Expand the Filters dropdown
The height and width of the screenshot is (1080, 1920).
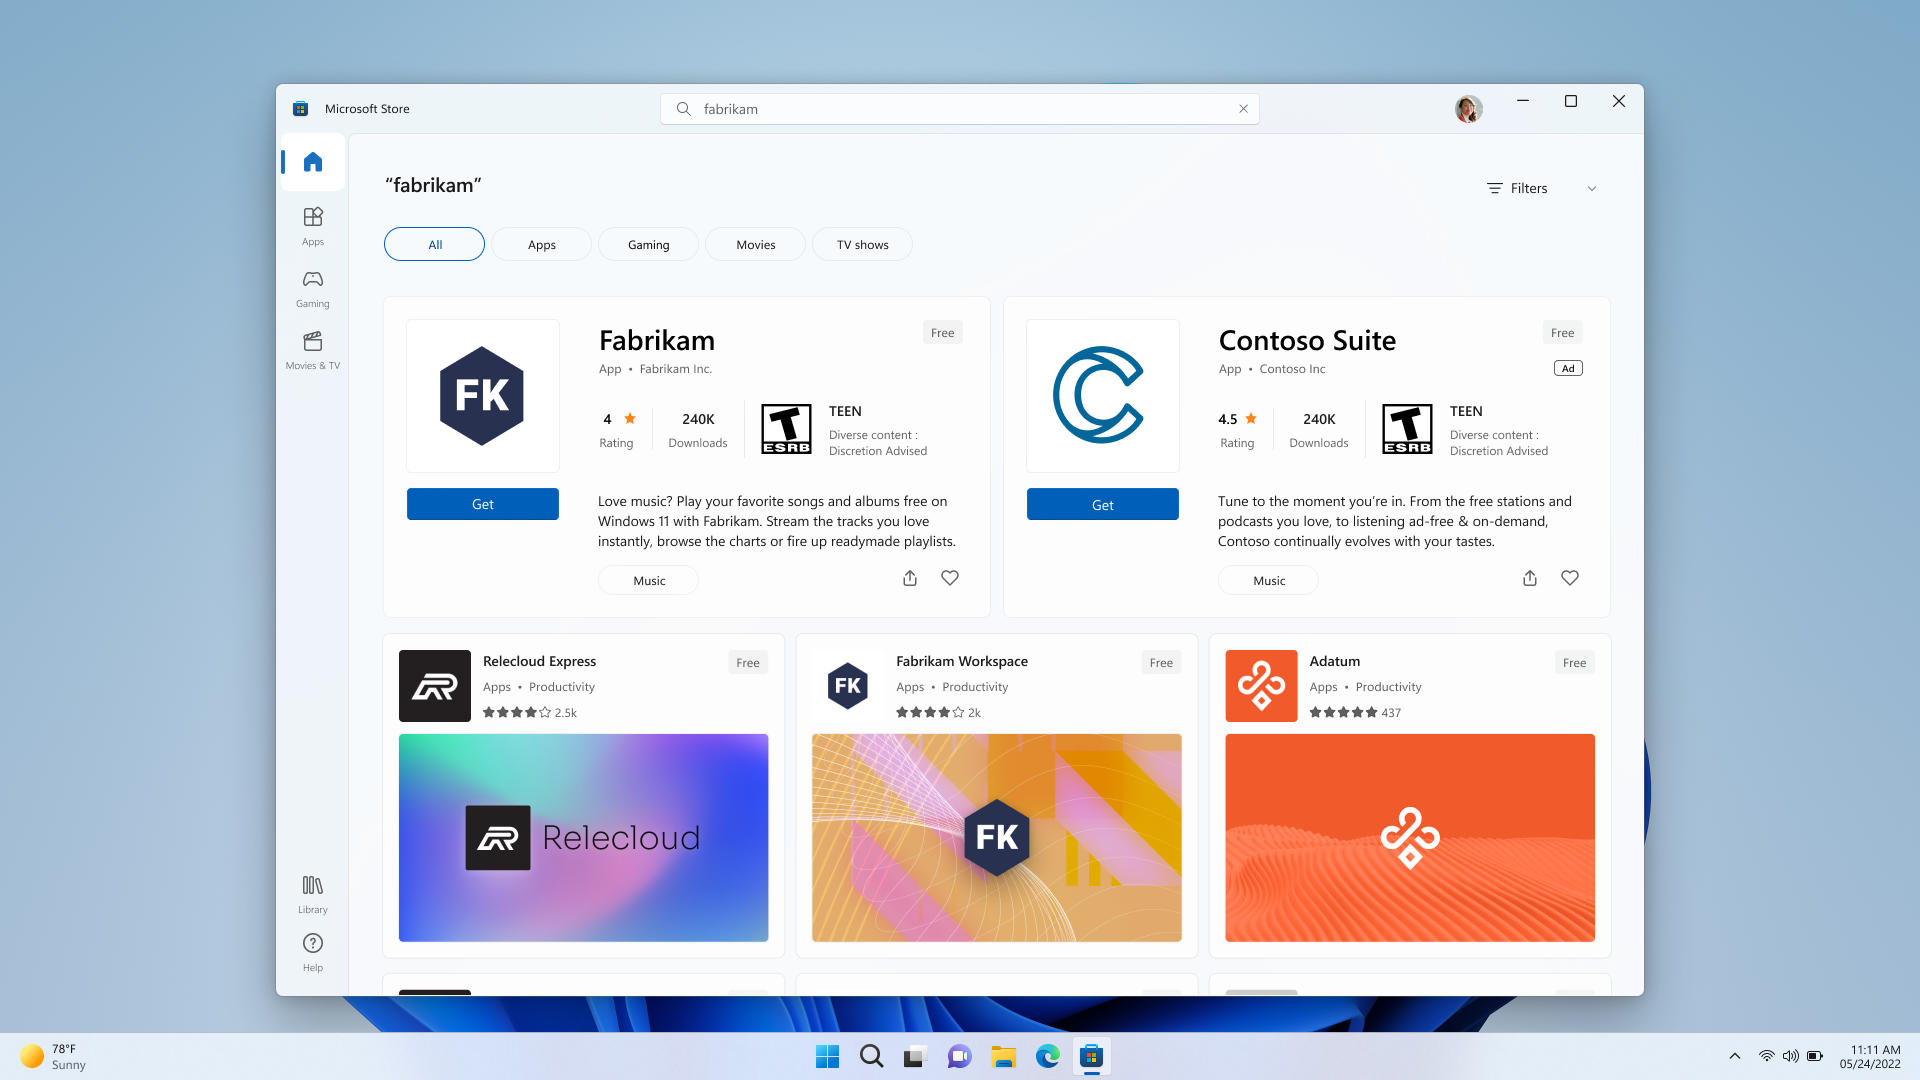pos(1543,187)
